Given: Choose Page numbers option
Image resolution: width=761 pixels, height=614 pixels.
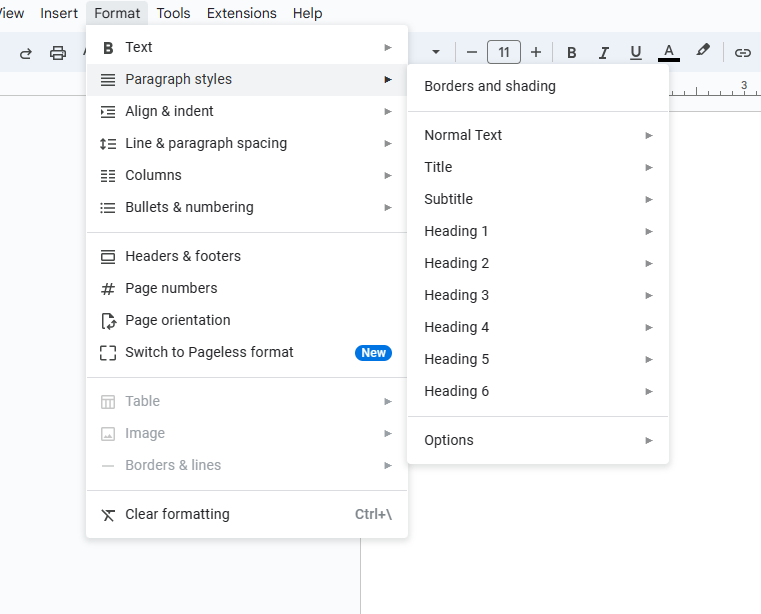Looking at the screenshot, I should point(247,288).
